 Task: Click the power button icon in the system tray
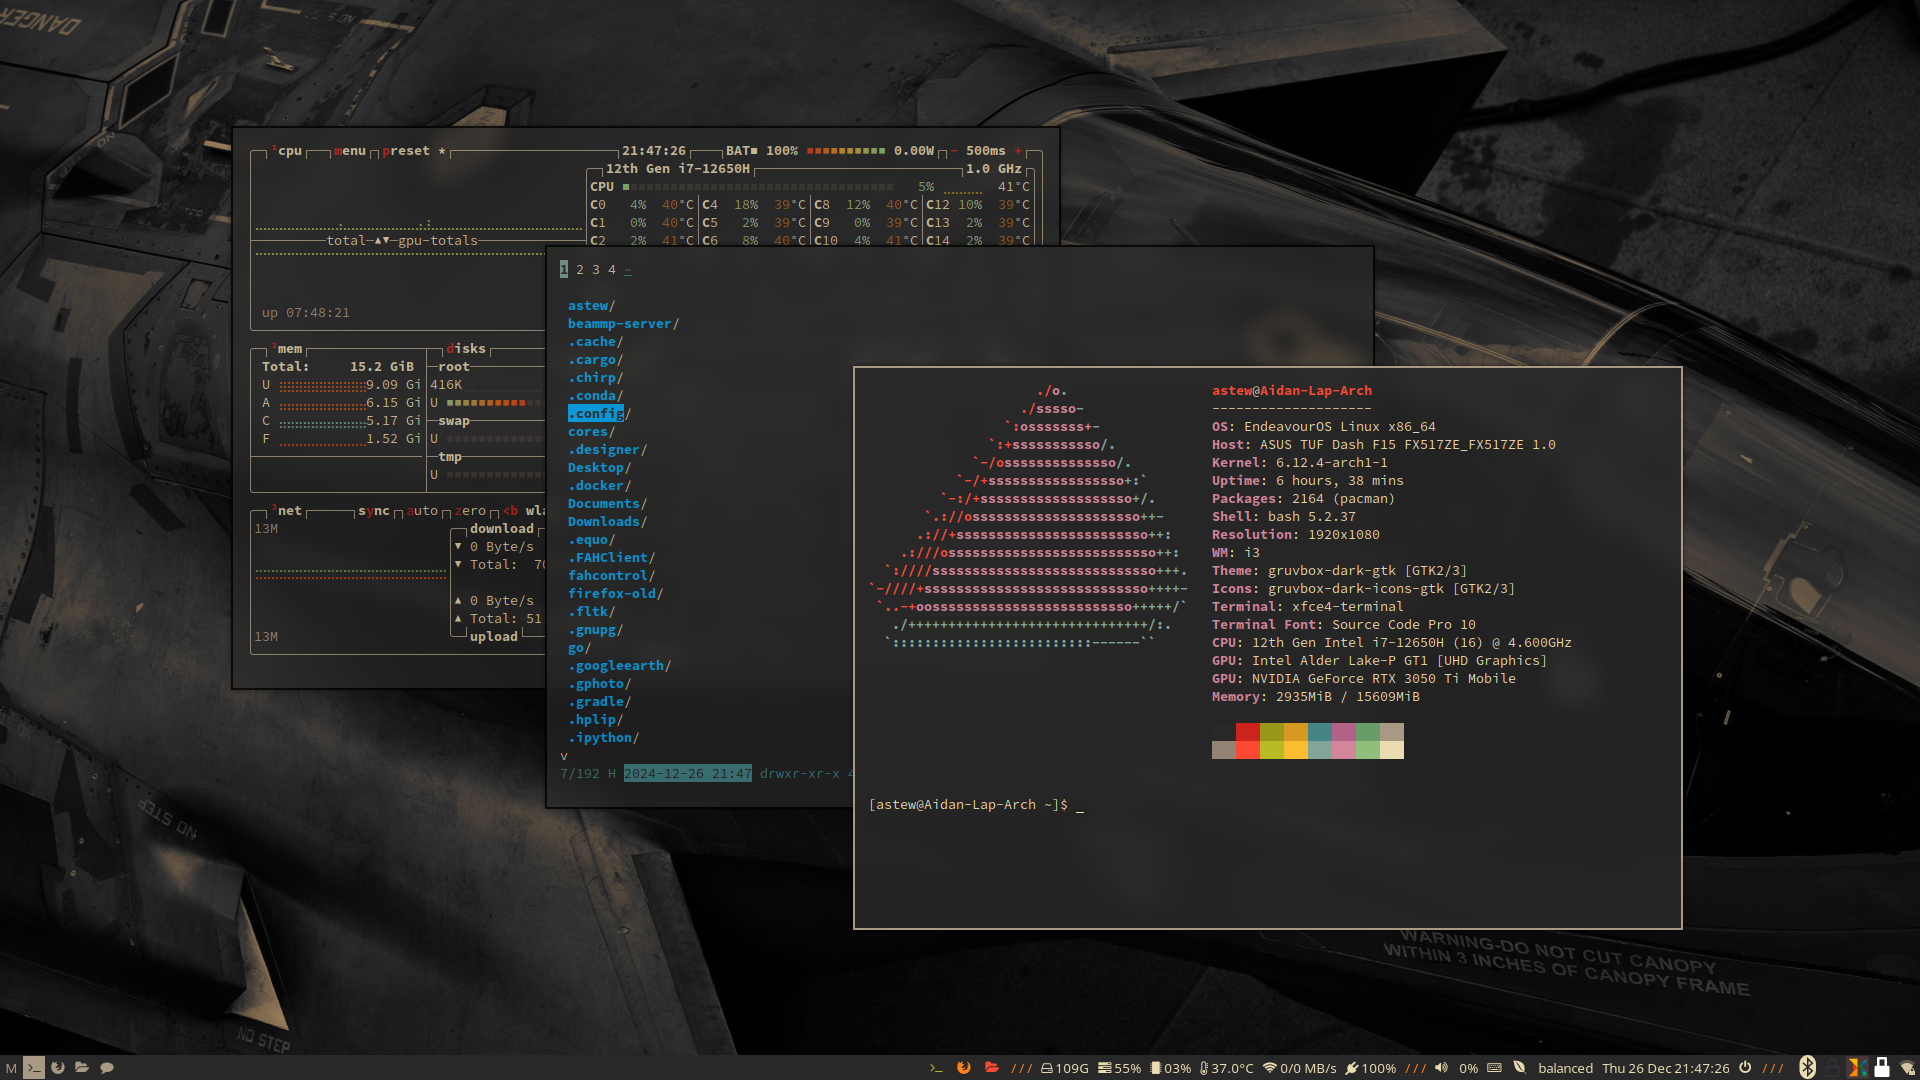(x=1745, y=1067)
